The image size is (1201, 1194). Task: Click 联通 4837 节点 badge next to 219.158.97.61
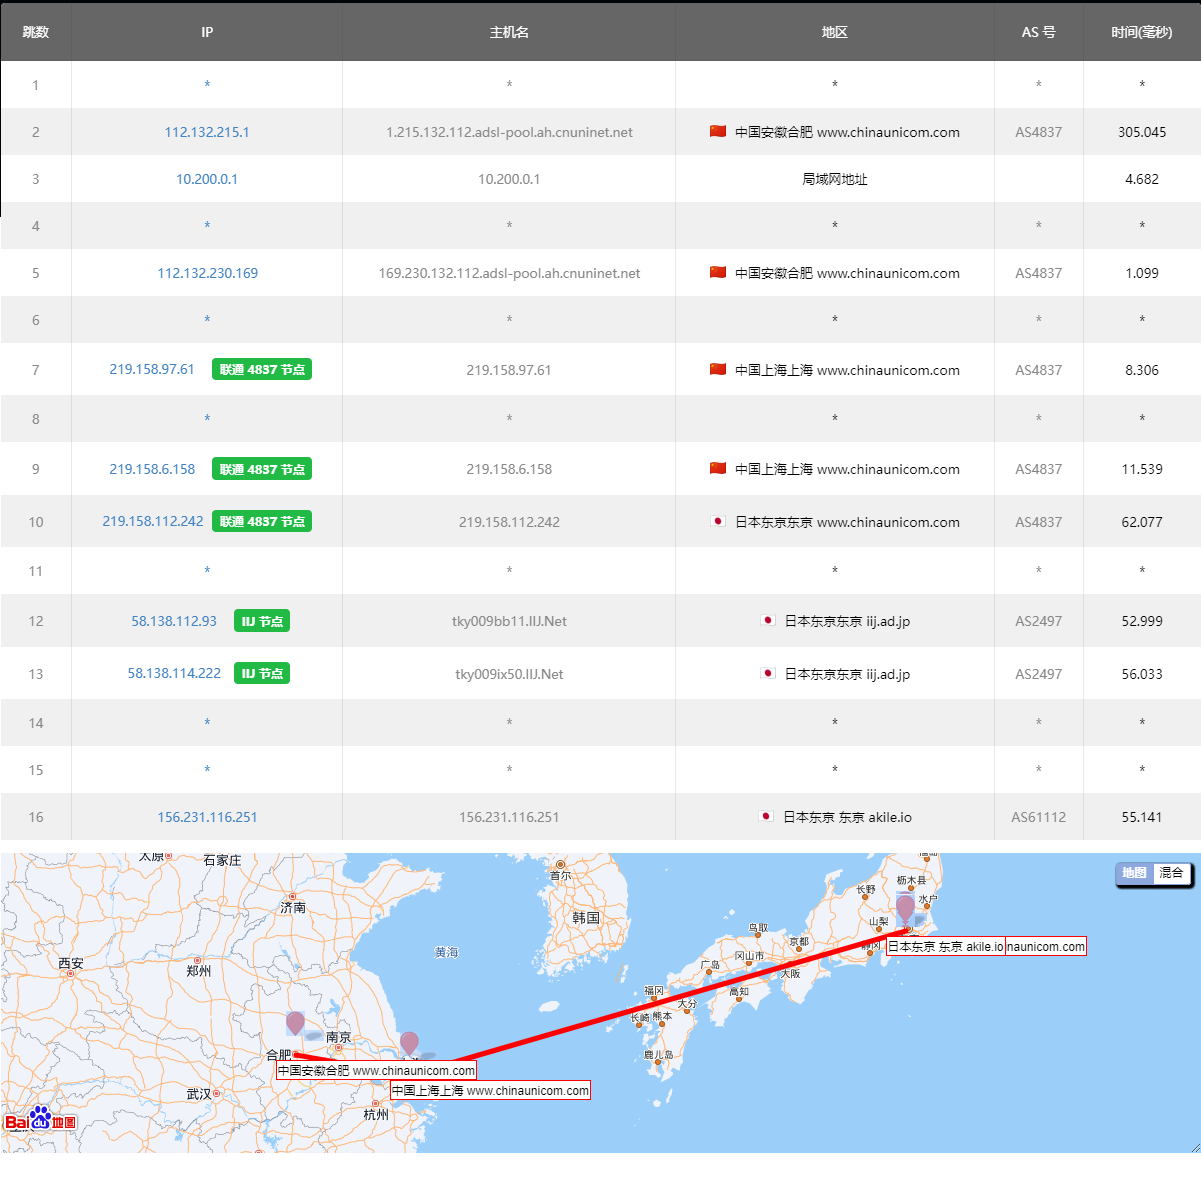(x=262, y=369)
